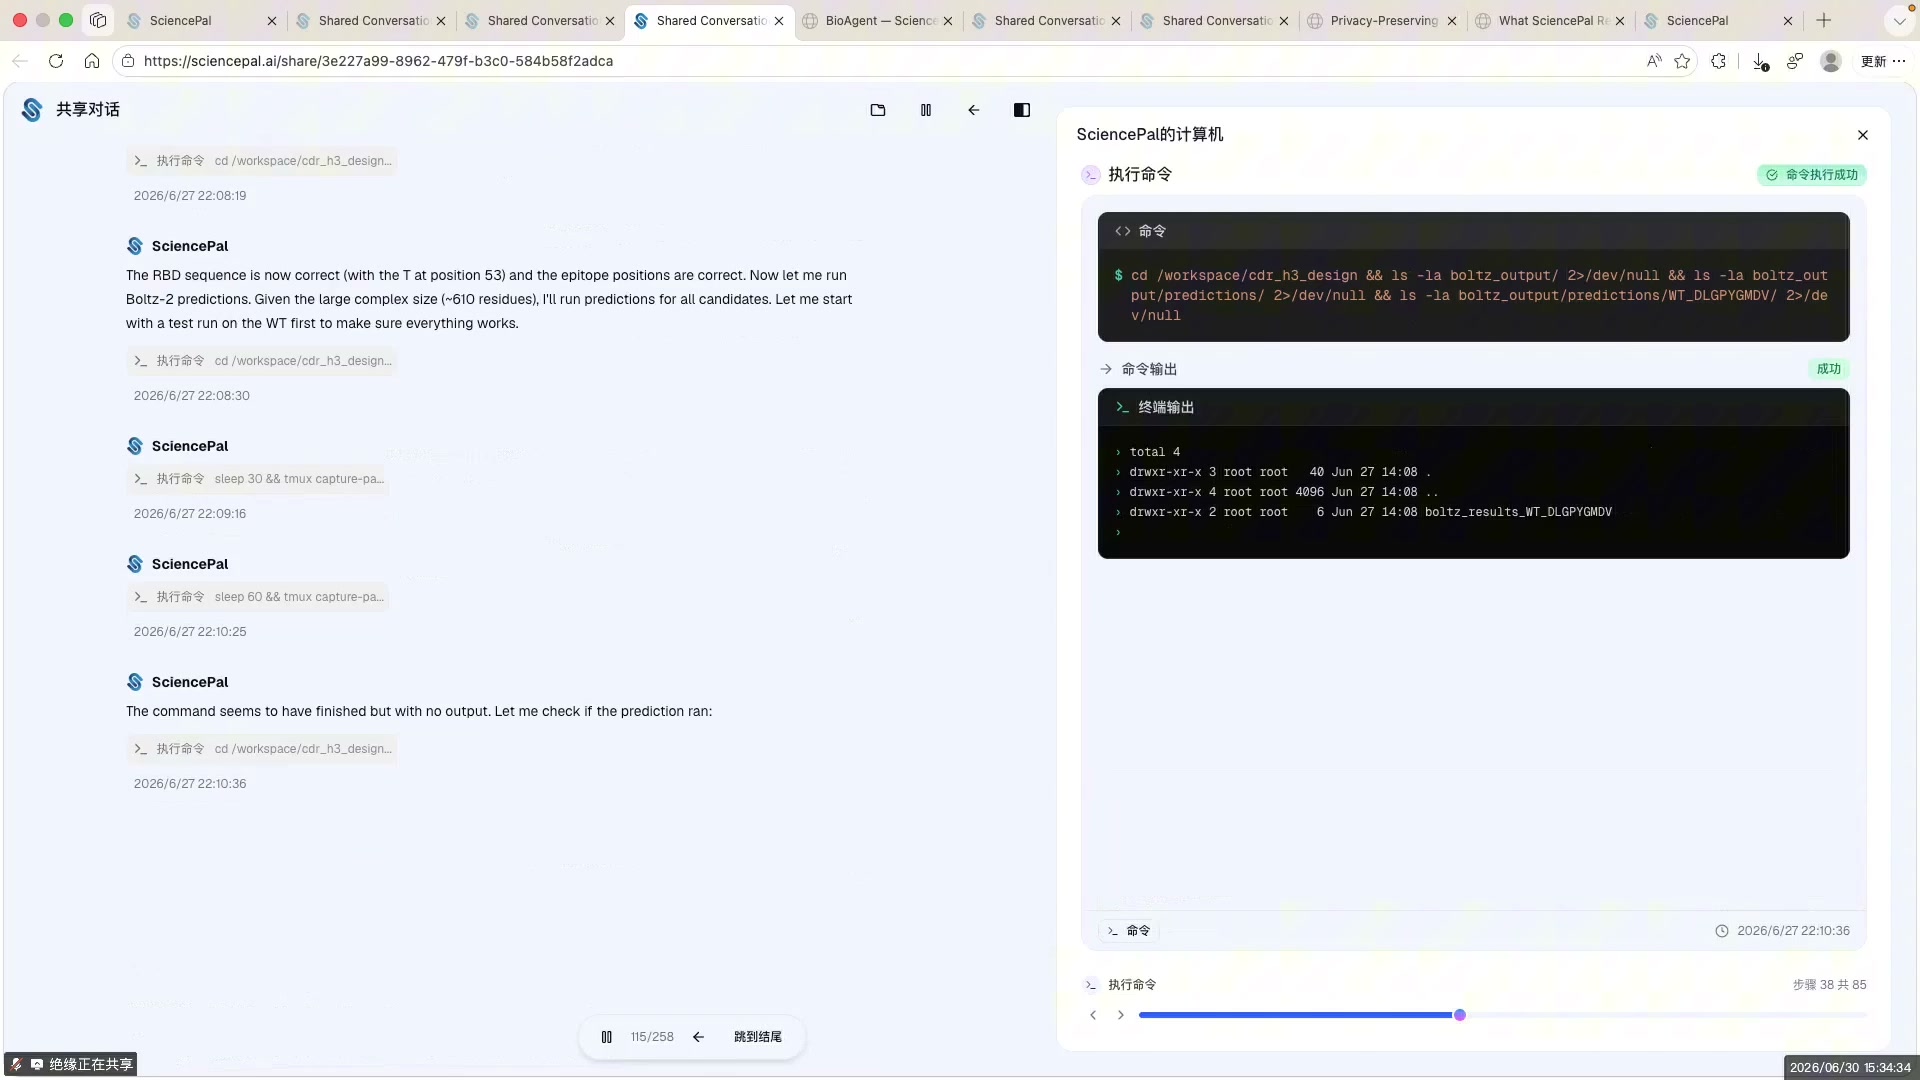Open the sleep 30 && tmux command chip
1920x1080 pixels.
tap(258, 479)
